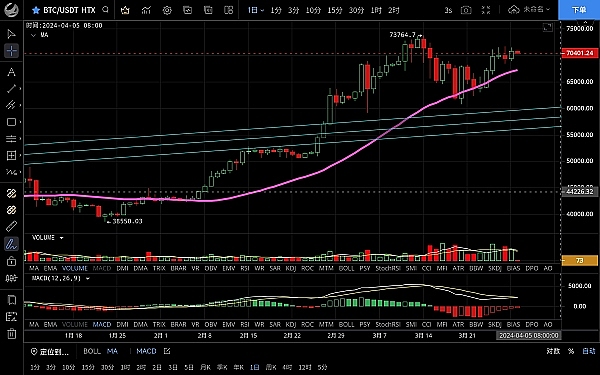
Task: Click the blue 下单 order button
Action: 579,10
